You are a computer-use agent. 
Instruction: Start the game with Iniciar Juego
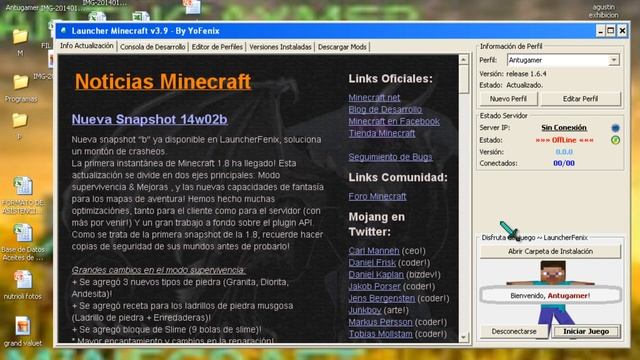[586, 331]
